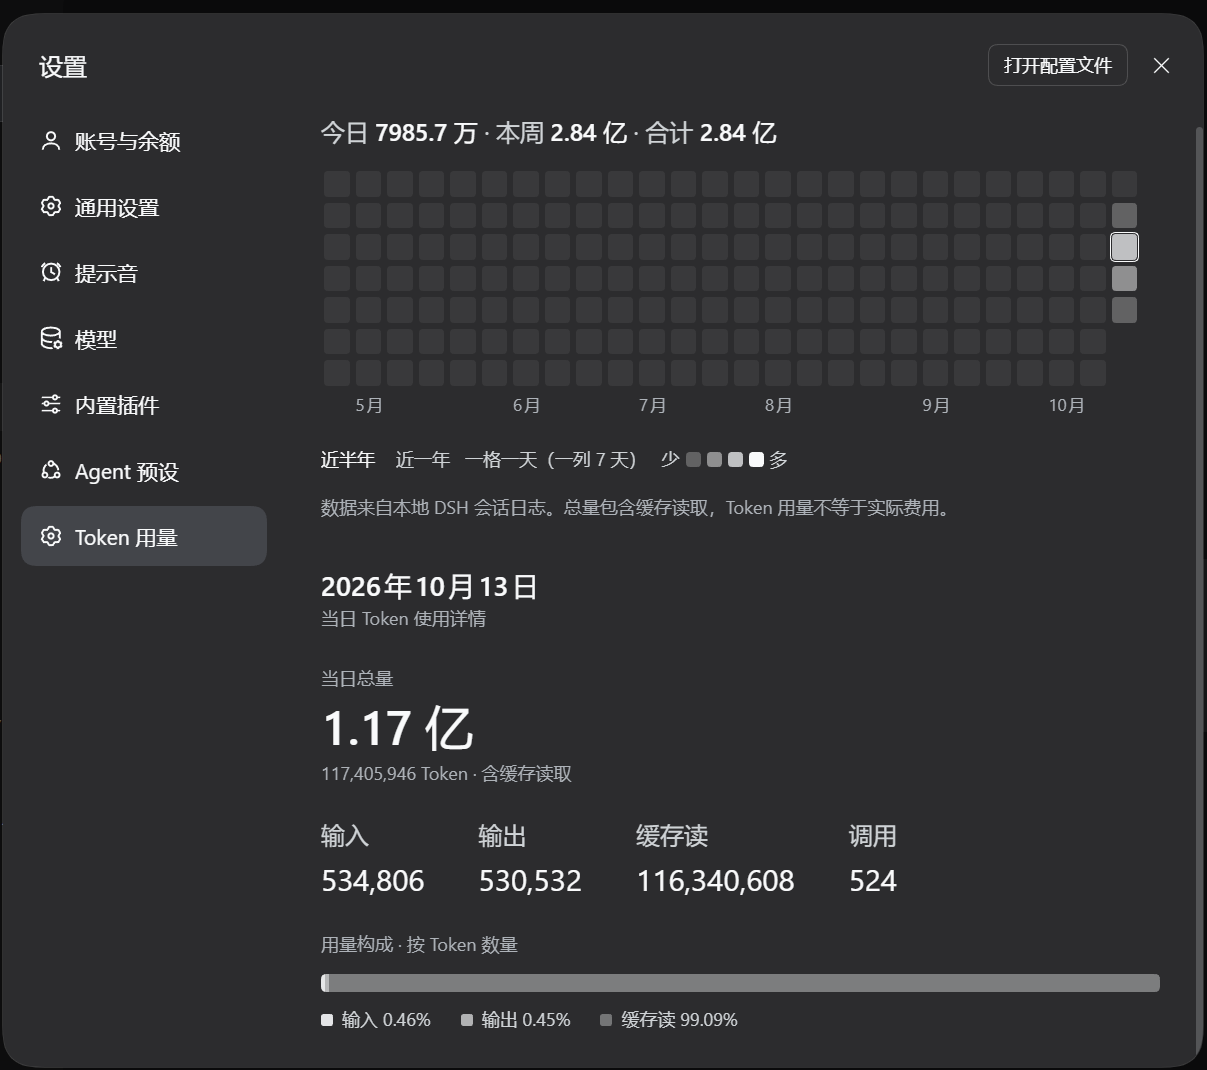
Task: Switch heatmap range to 近一年
Action: (423, 460)
